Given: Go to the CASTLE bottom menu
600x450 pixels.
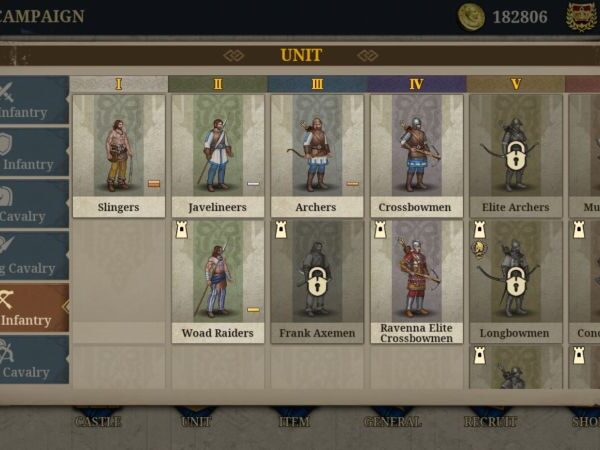Looking at the screenshot, I should coord(98,421).
